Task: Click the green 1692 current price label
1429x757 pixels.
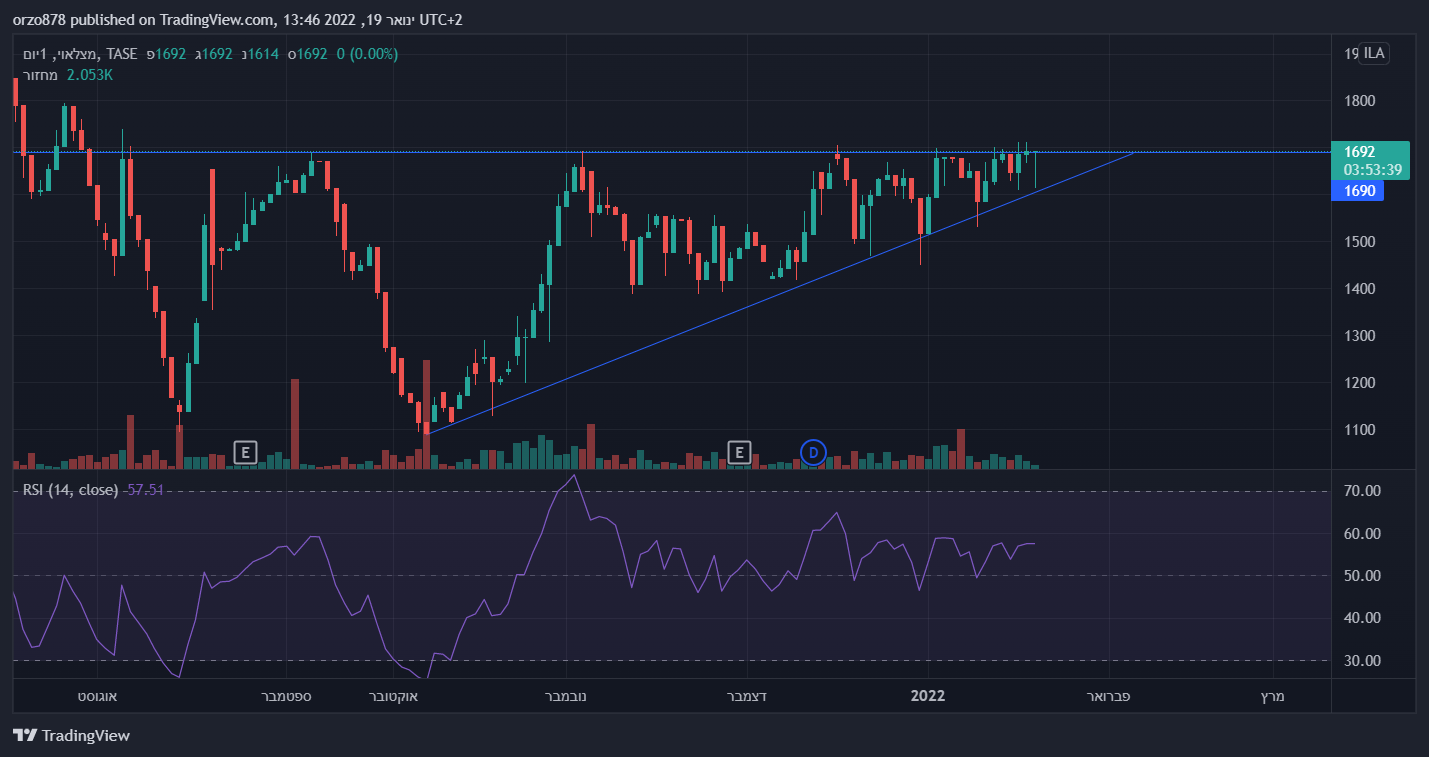Action: coord(1371,160)
